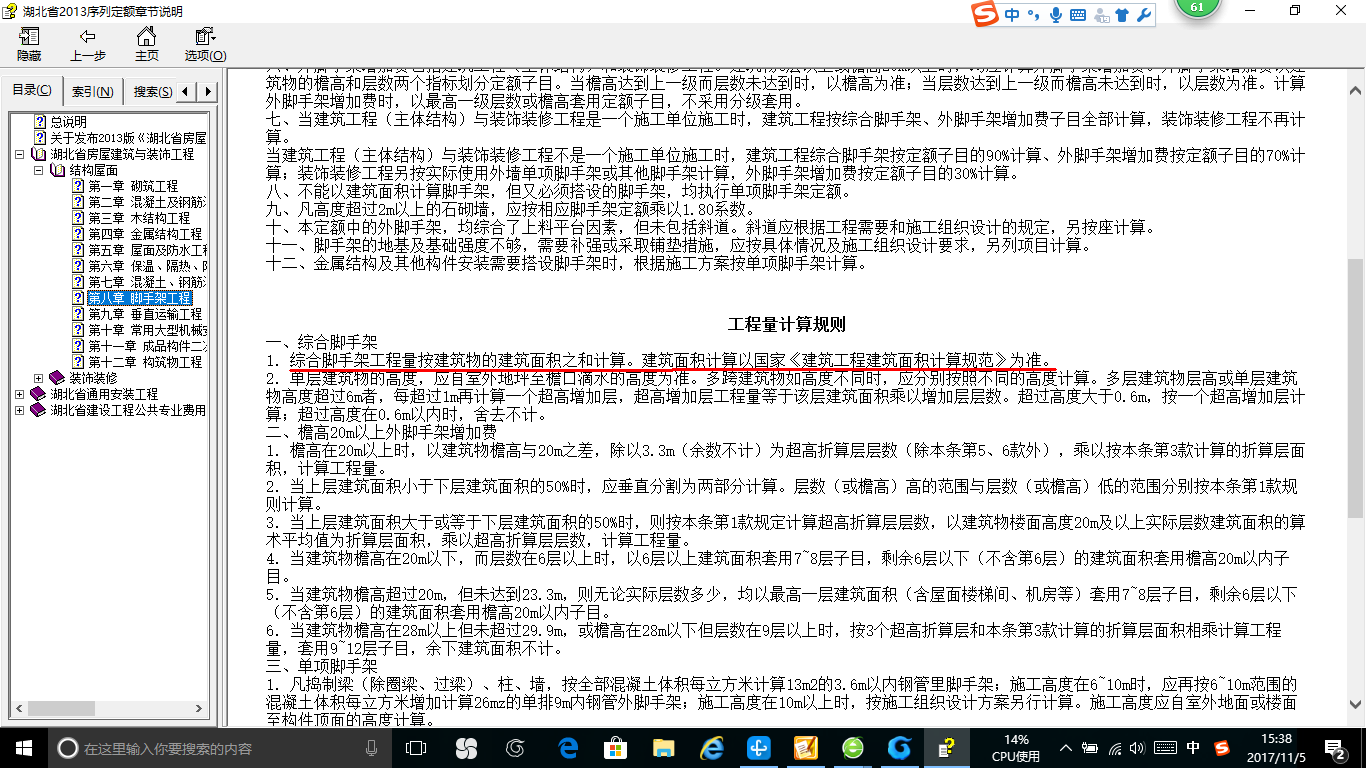Click the open-book icon of 湖北省房屋建筑与装饰工程
The height and width of the screenshot is (768, 1366).
(39, 154)
